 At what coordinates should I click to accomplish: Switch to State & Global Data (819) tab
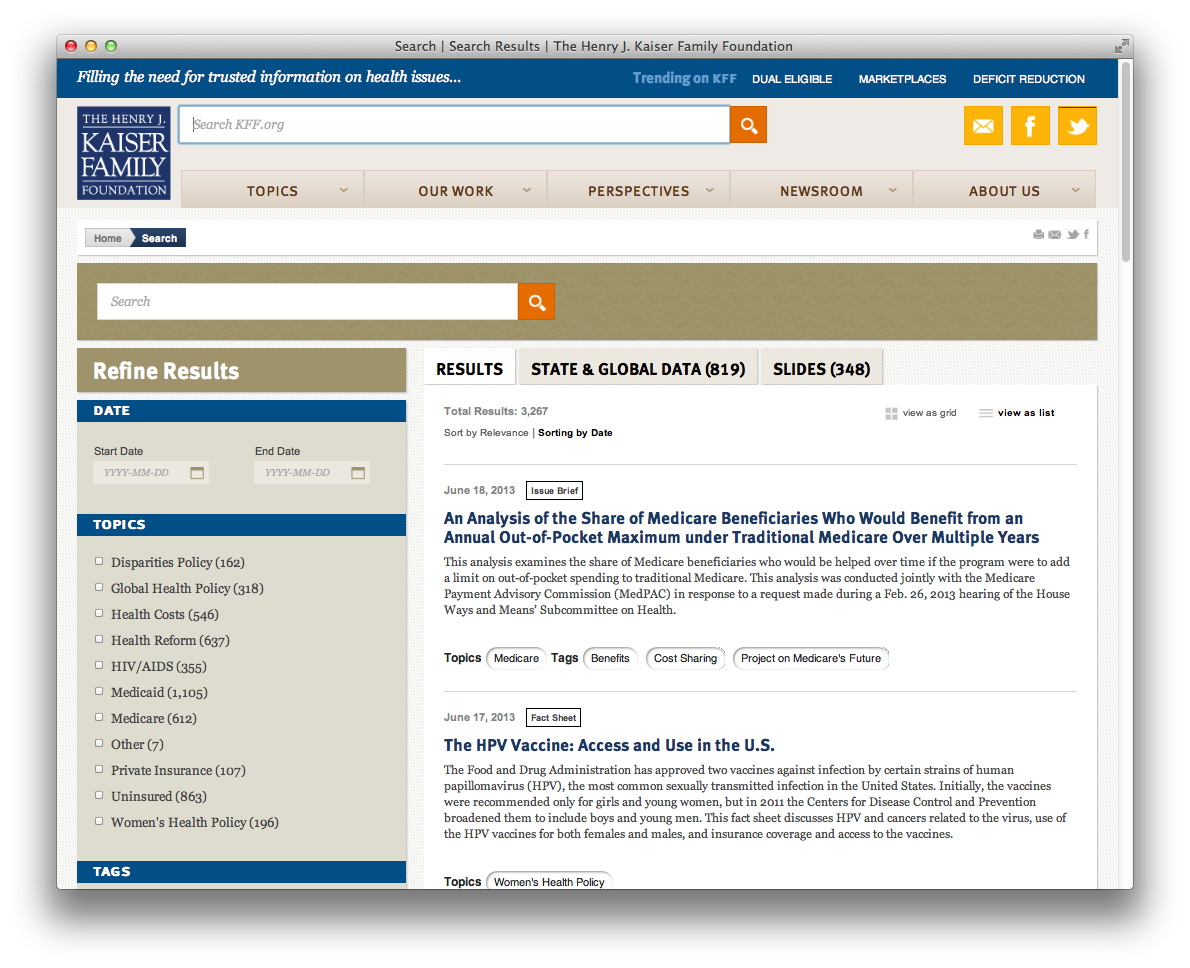point(638,369)
